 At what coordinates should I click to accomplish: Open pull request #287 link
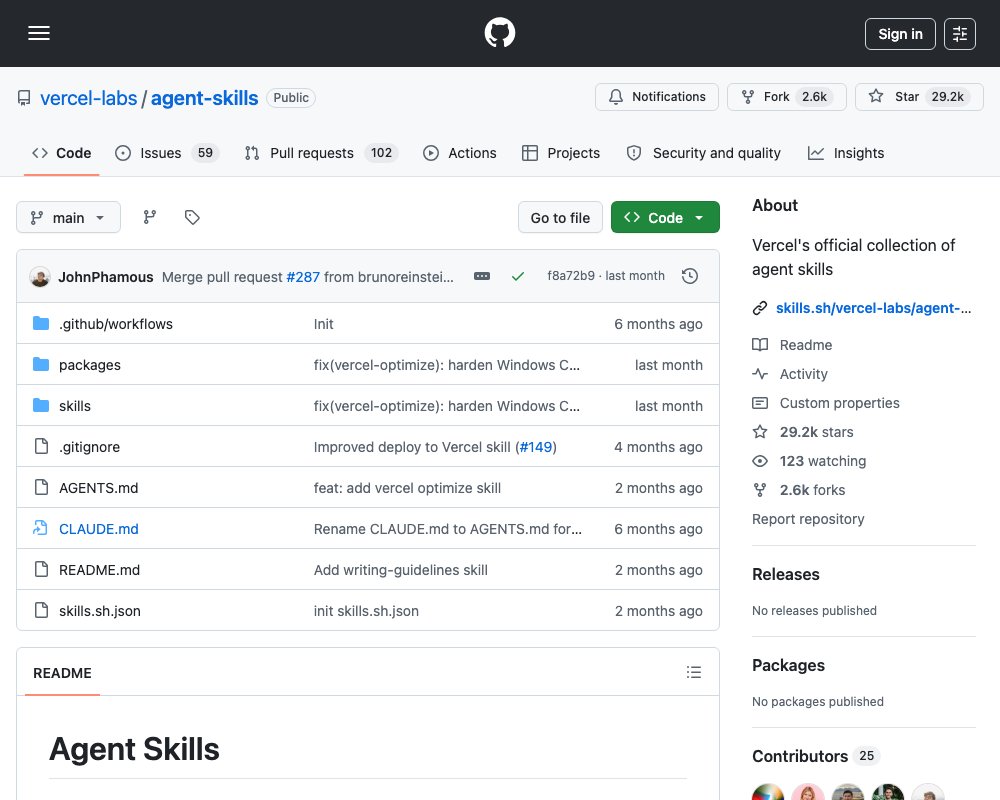pyautogui.click(x=303, y=277)
